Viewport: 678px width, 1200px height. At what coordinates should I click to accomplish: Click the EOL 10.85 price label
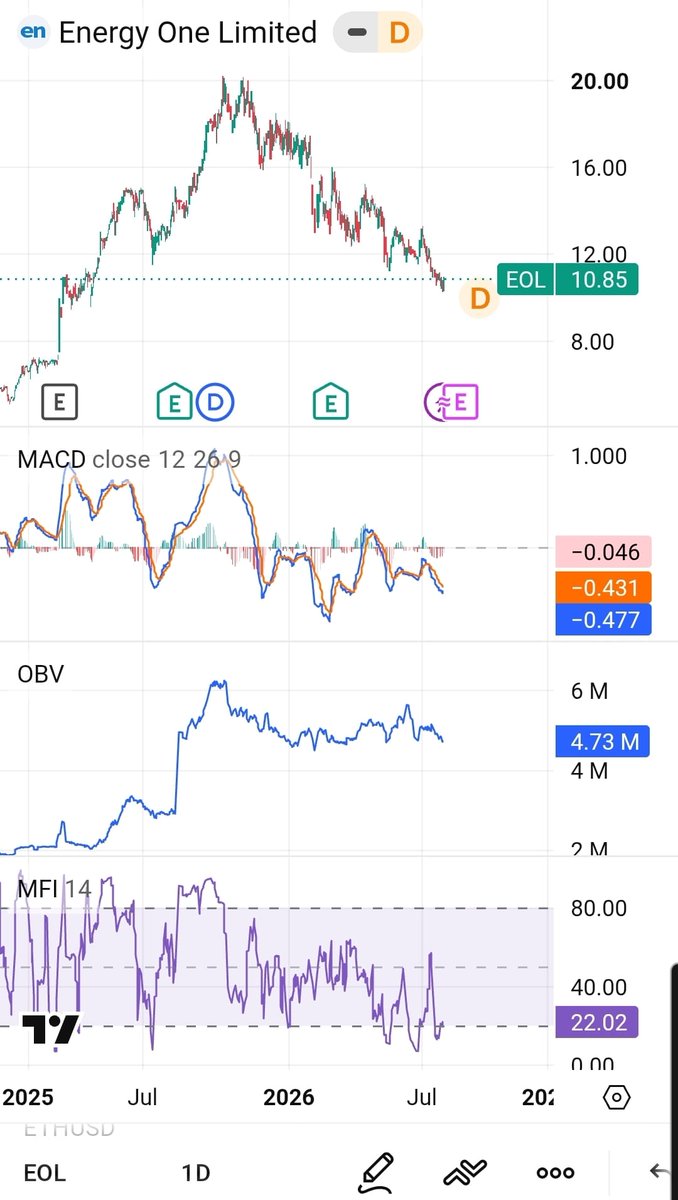tap(568, 280)
